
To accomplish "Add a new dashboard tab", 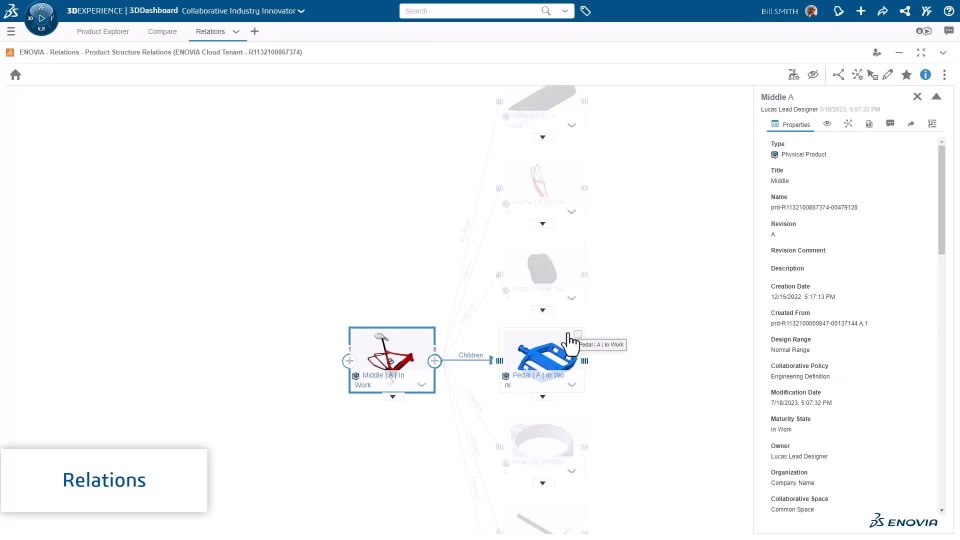I will [x=255, y=31].
